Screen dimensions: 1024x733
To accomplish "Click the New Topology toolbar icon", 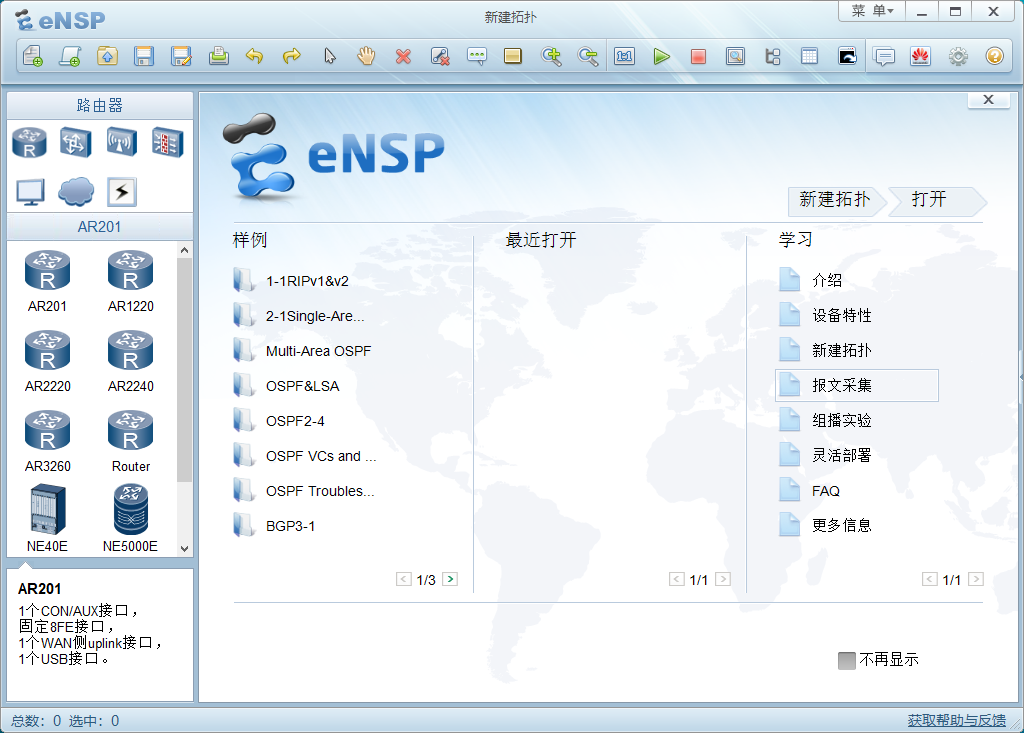I will (x=33, y=56).
